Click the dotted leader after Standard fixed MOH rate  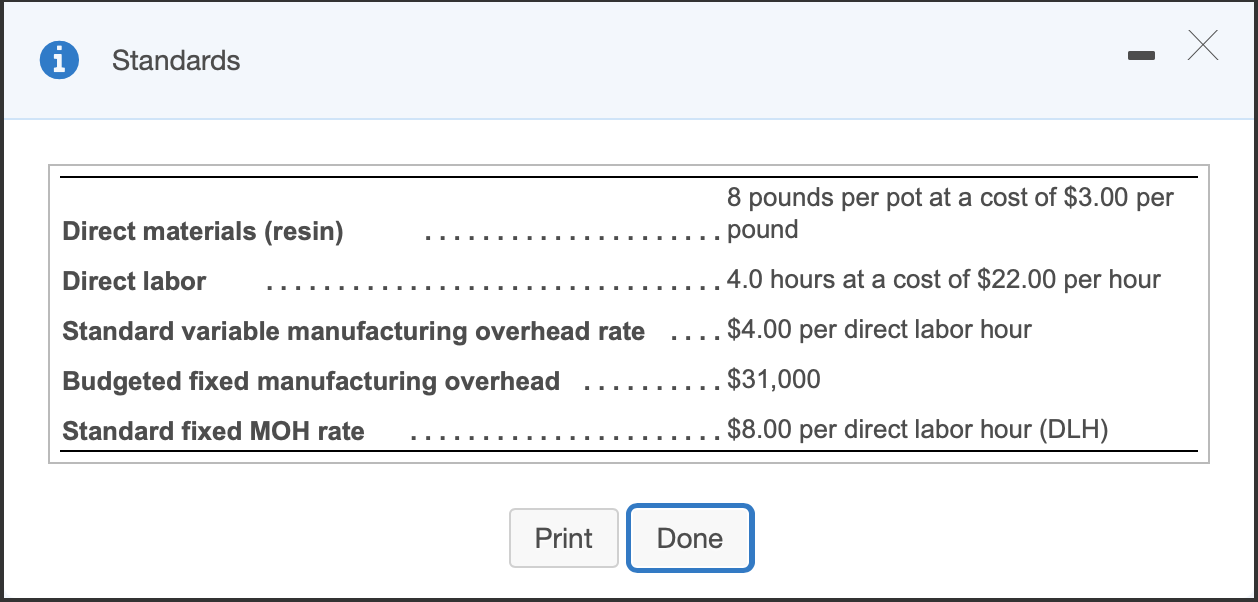tap(565, 437)
